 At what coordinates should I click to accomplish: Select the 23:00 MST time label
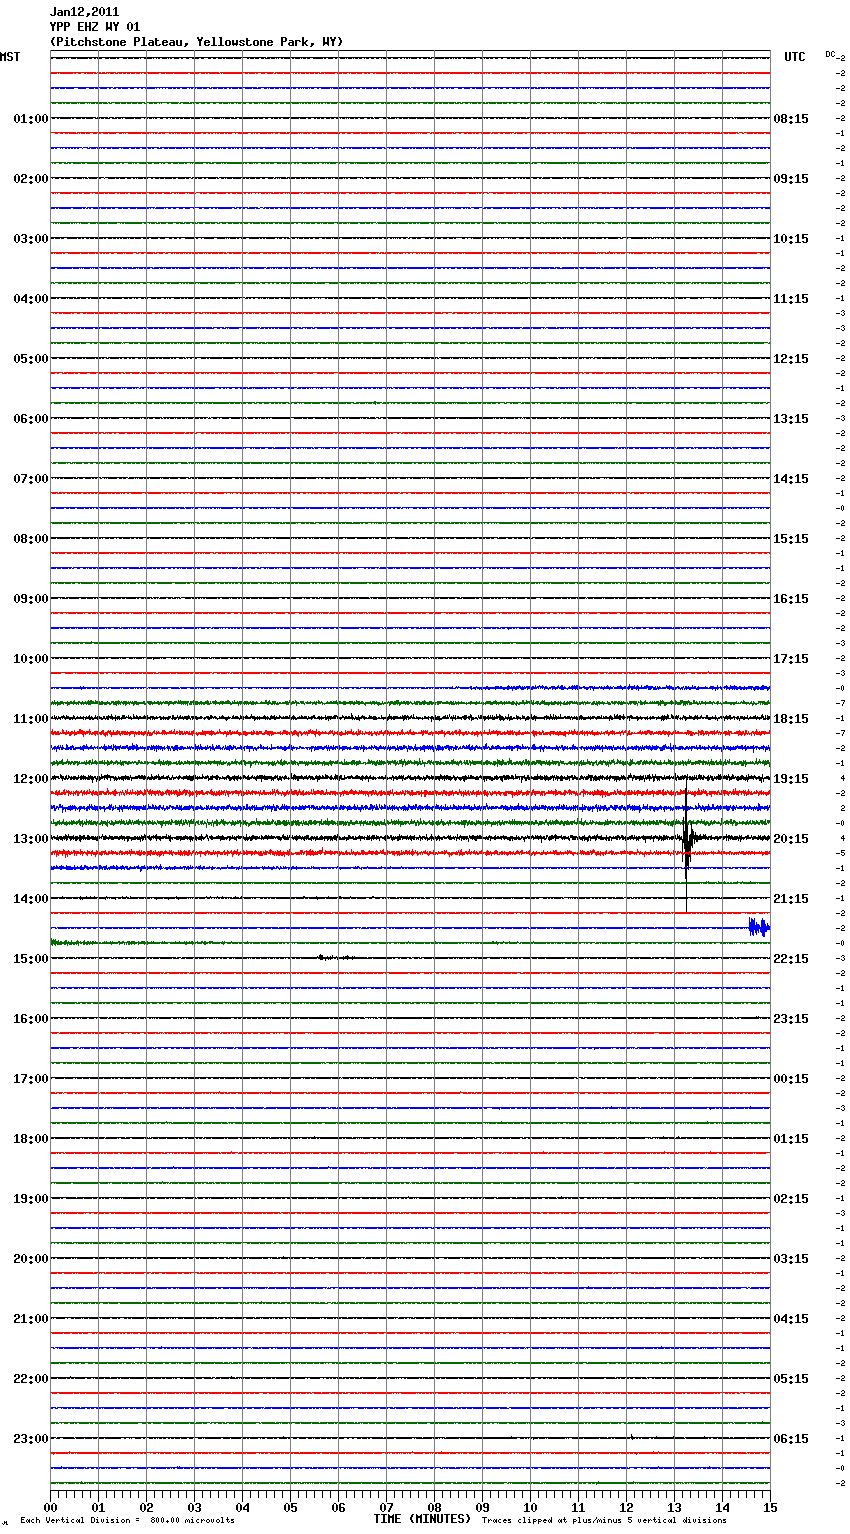tap(30, 1439)
